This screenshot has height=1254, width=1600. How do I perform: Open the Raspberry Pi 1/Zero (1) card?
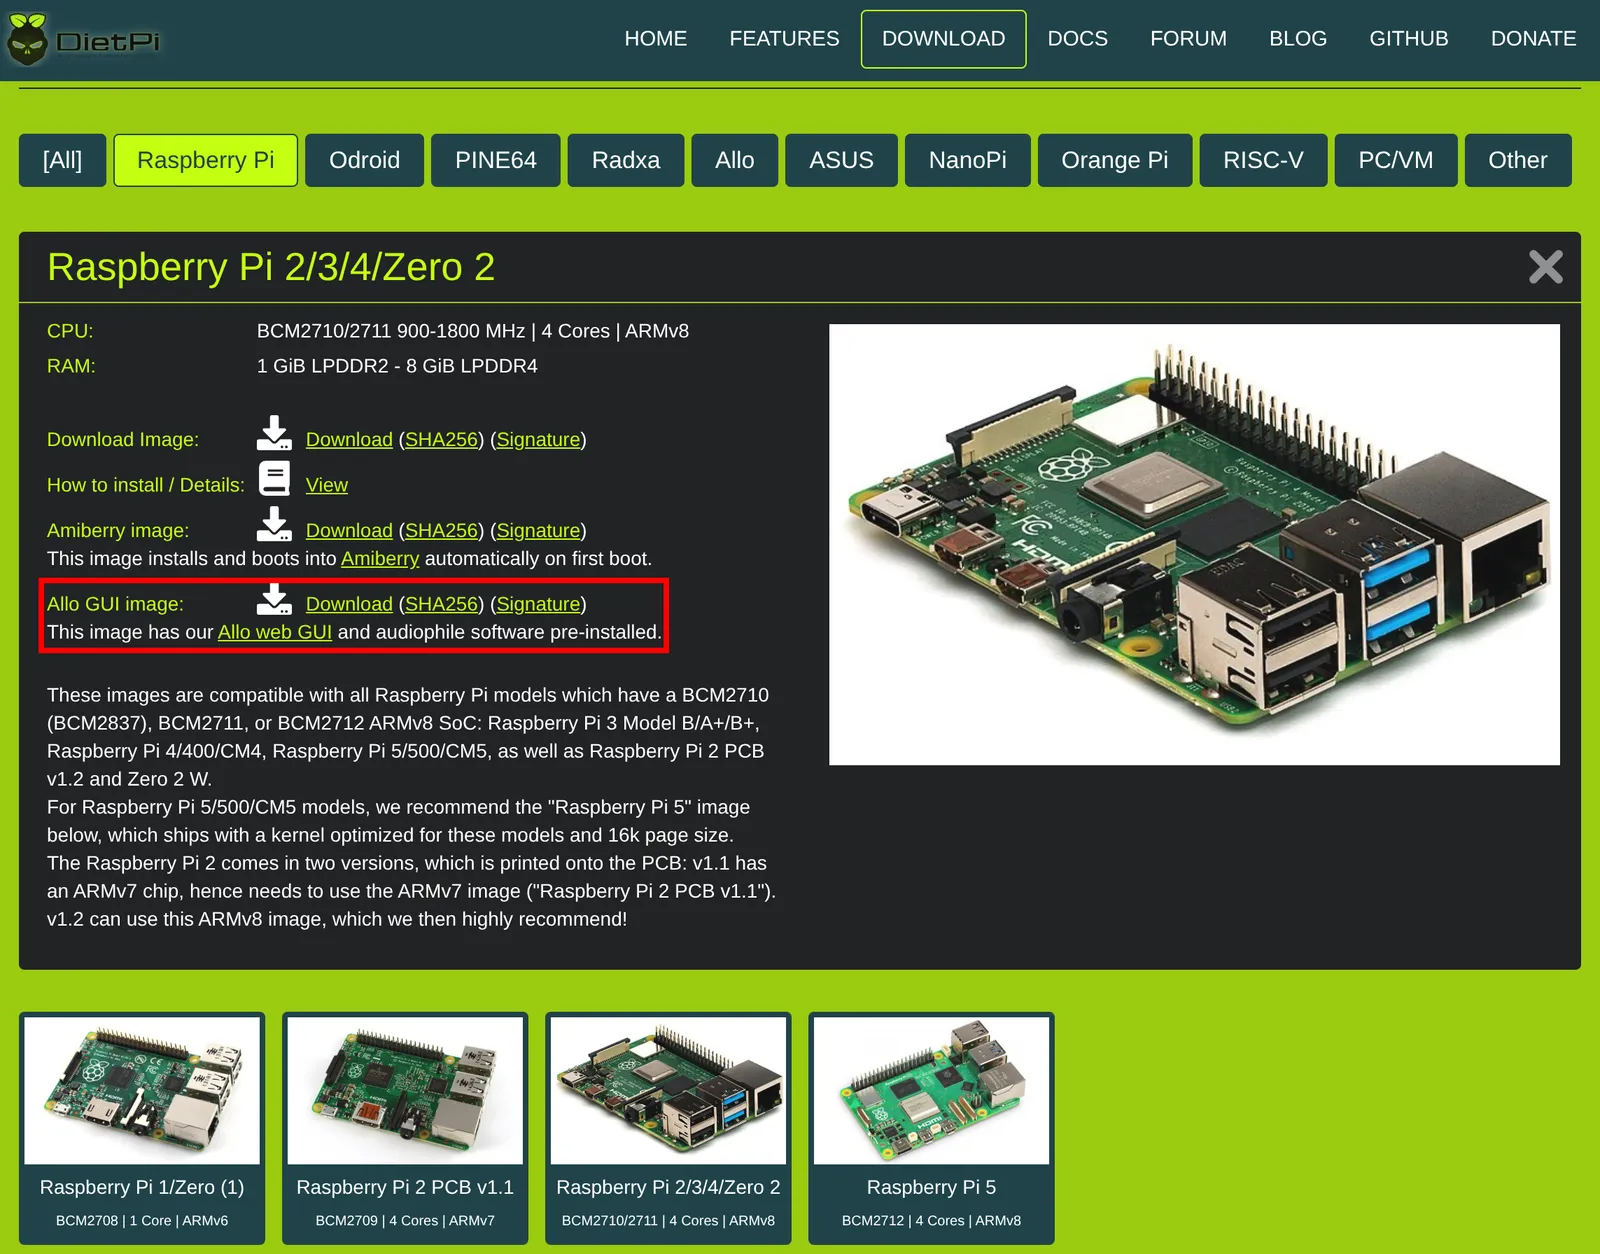pos(142,1128)
